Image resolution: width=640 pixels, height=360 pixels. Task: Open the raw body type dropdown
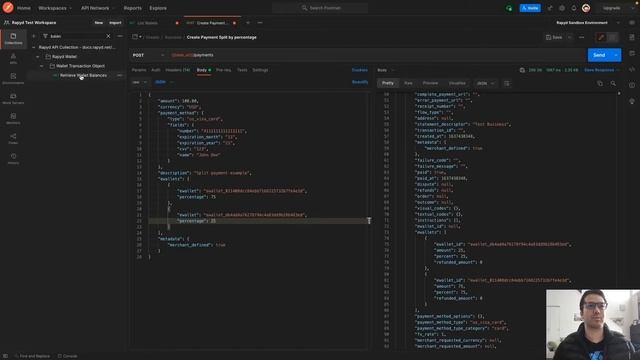pos(140,82)
